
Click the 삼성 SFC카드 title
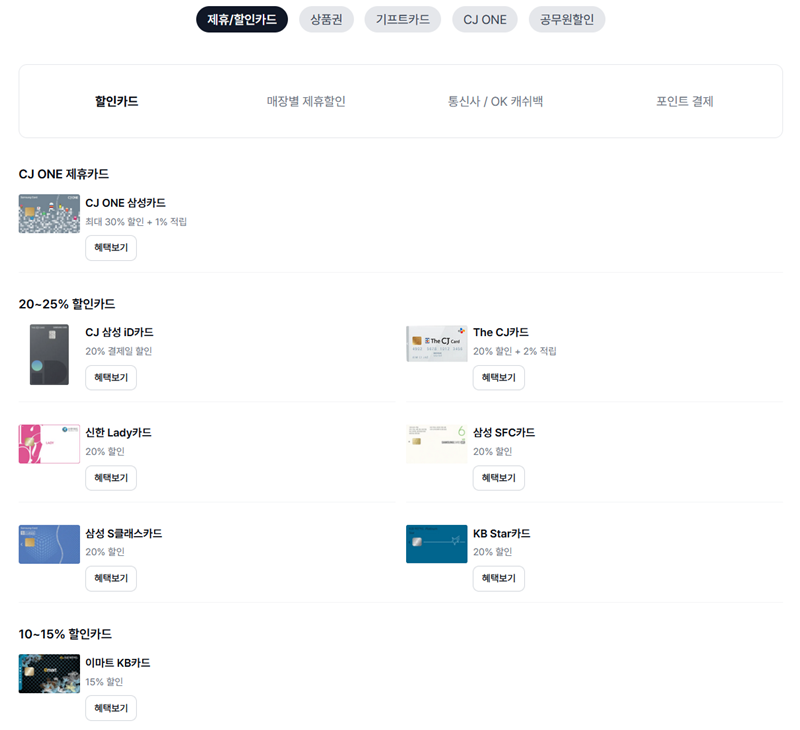[504, 433]
